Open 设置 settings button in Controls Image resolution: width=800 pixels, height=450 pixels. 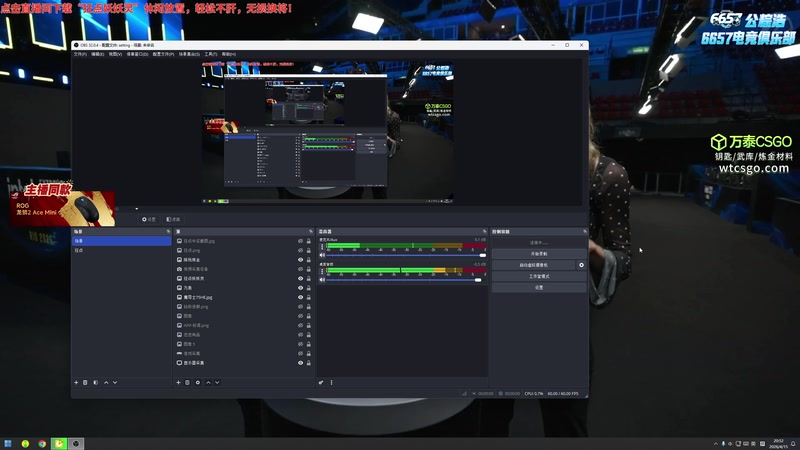[x=539, y=287]
